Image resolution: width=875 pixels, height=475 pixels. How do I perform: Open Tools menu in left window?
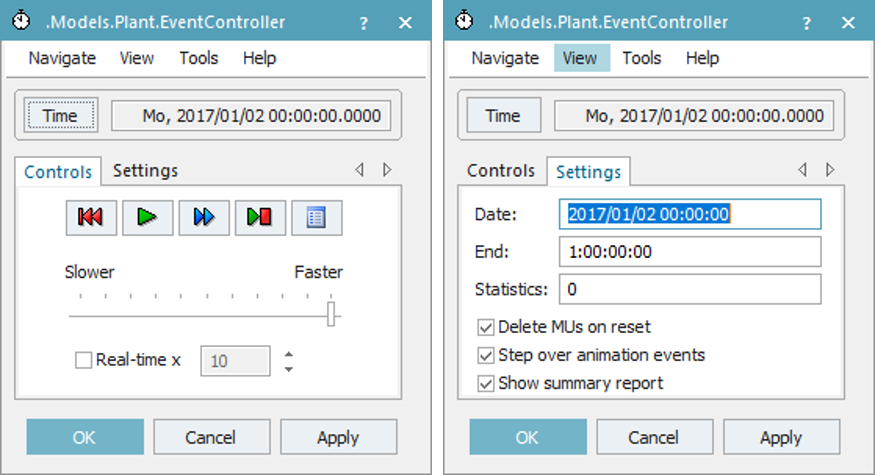click(199, 58)
